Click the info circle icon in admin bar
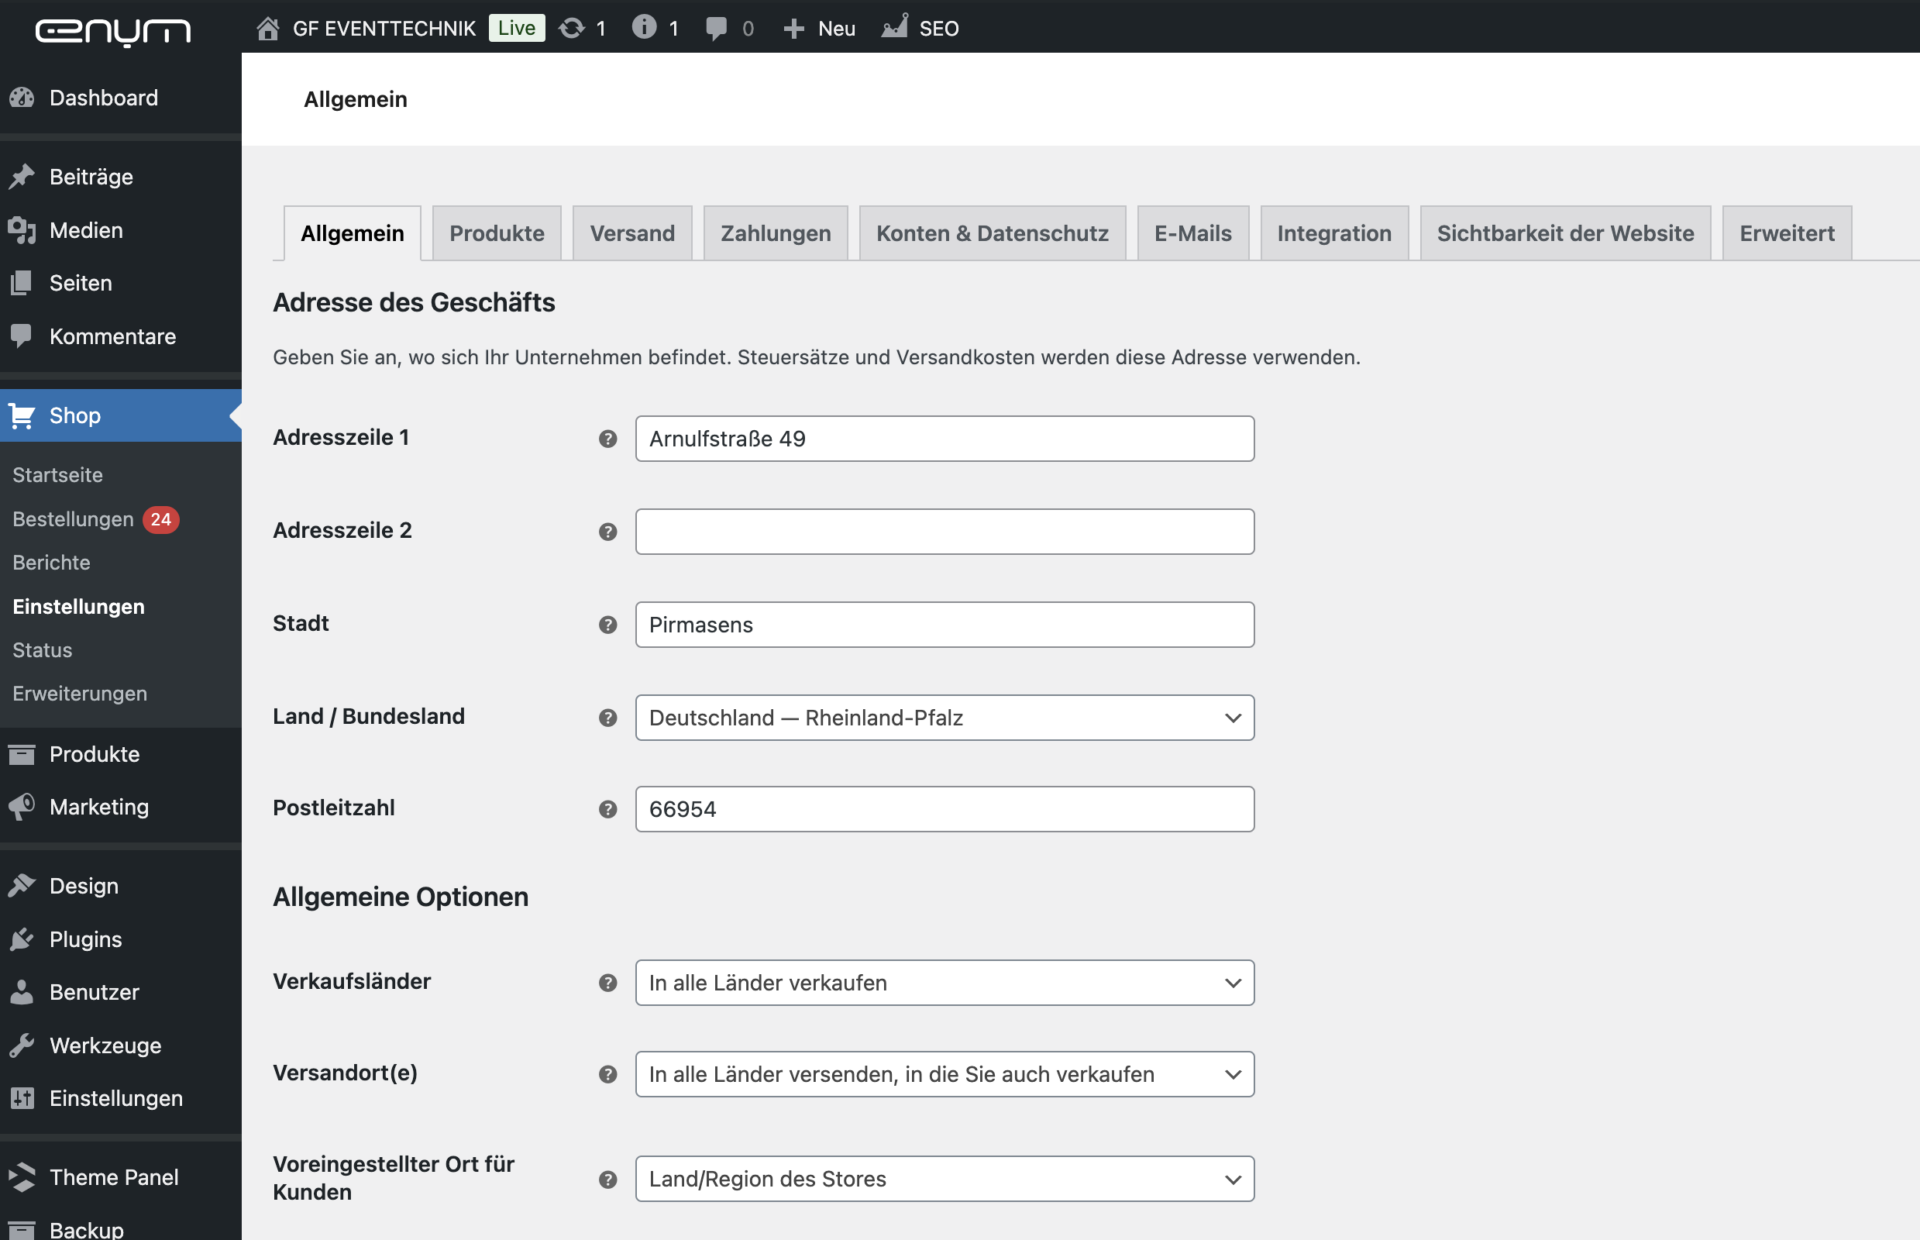The height and width of the screenshot is (1240, 1920). click(644, 28)
